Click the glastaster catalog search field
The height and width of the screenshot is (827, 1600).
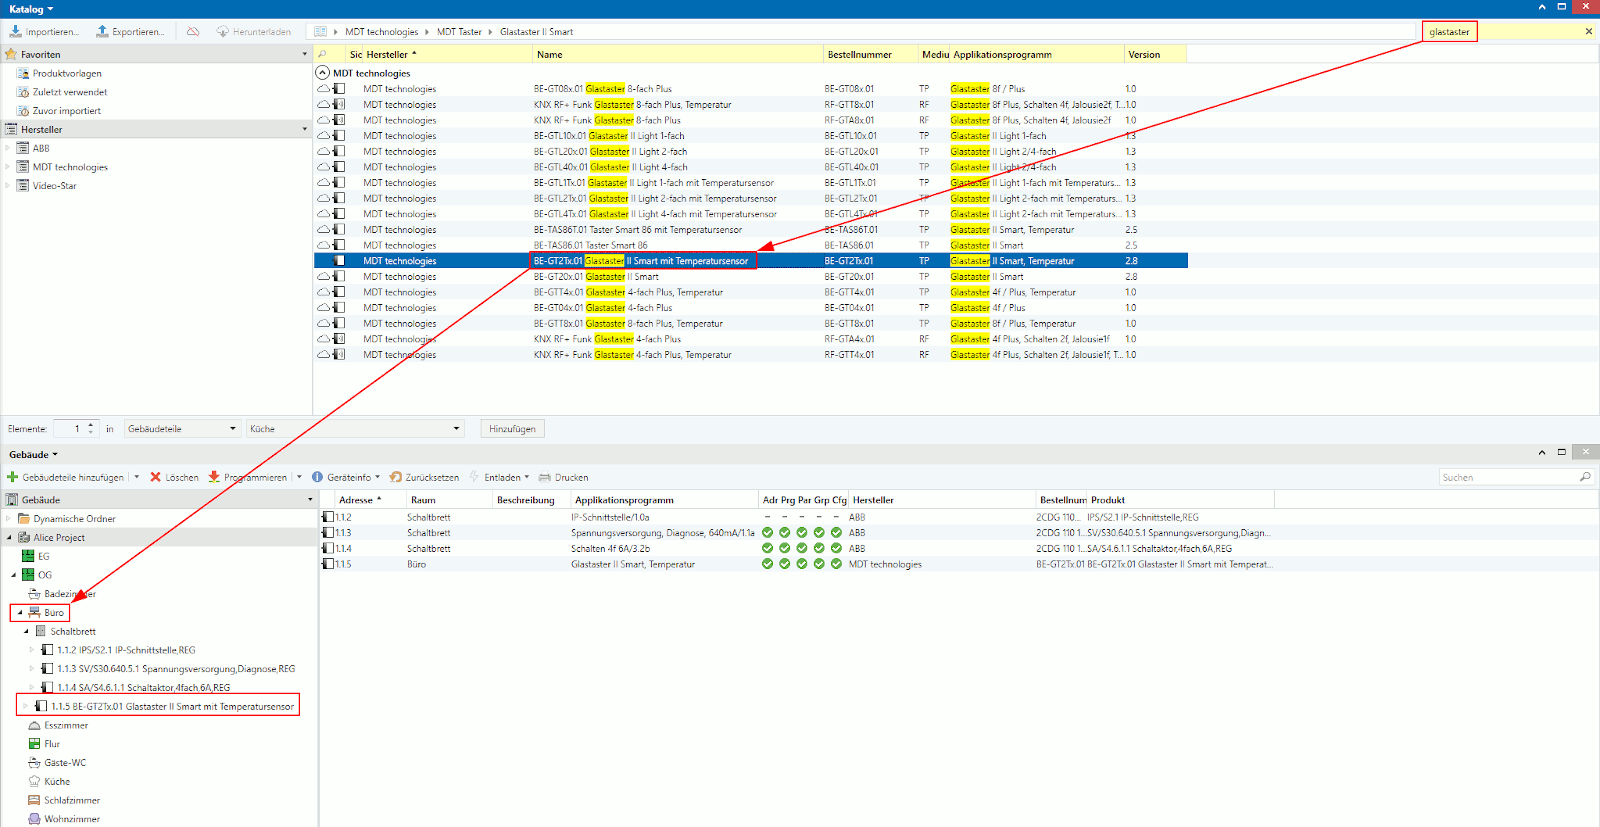tap(1500, 32)
